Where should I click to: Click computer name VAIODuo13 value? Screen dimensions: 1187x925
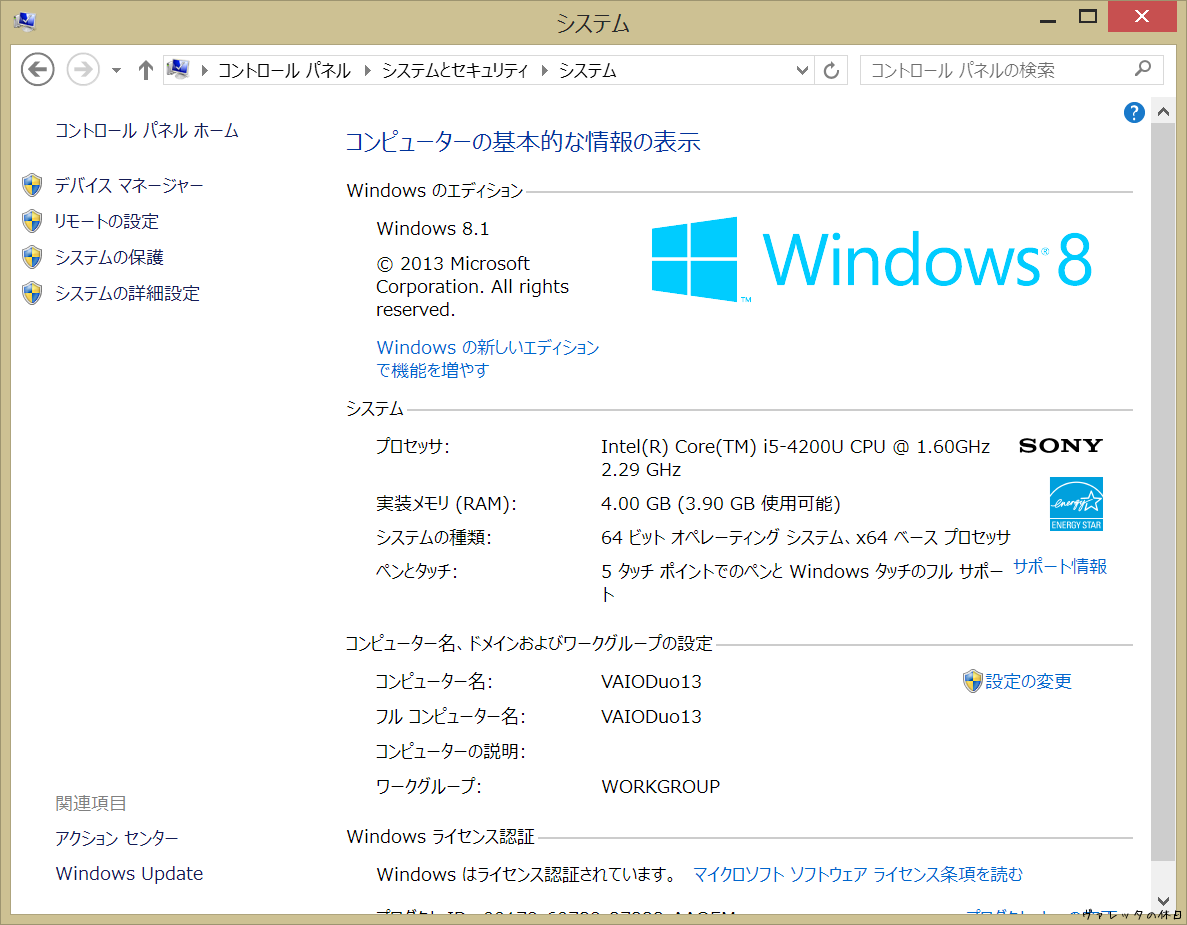click(651, 681)
